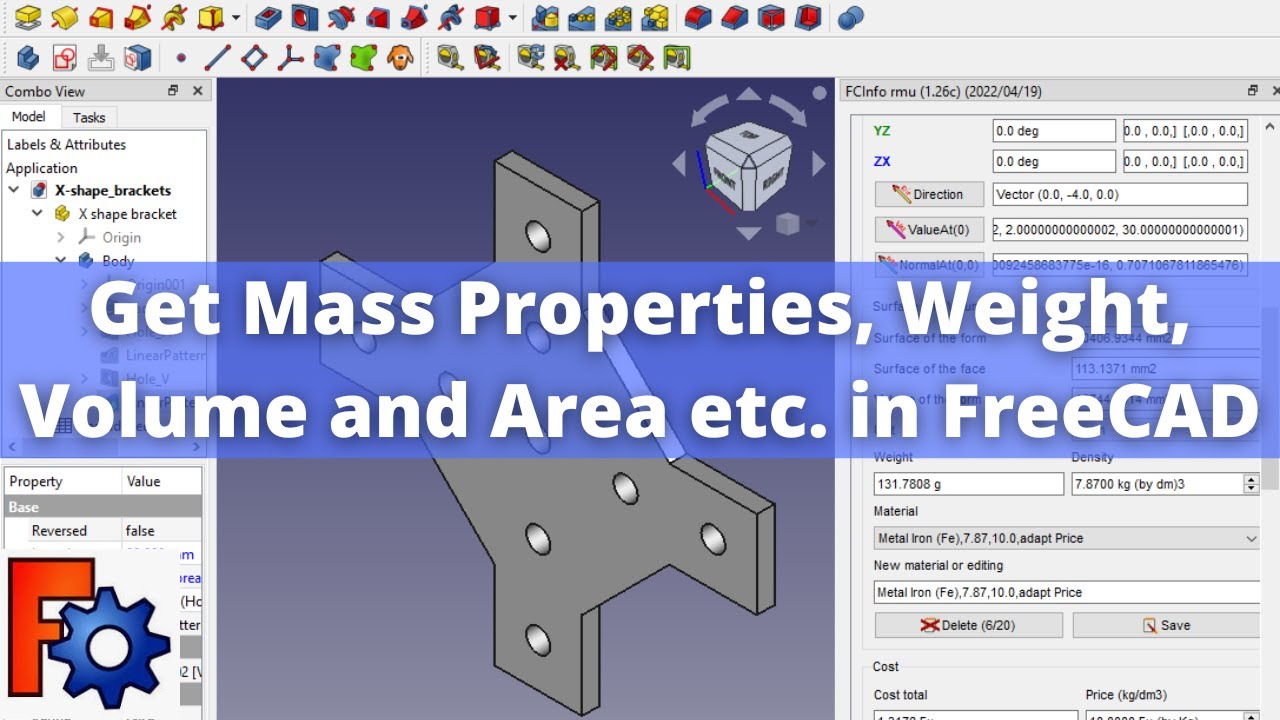Select the Measure Linear tool

tap(450, 57)
